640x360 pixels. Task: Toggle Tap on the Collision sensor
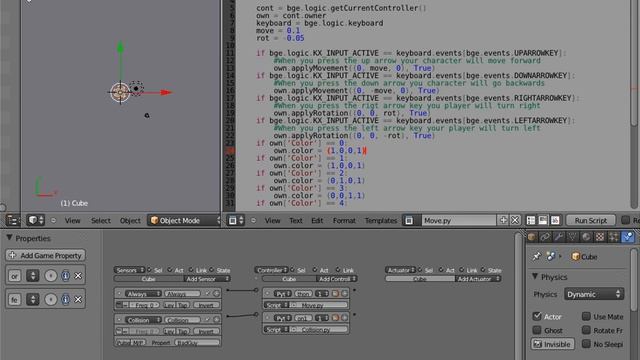click(182, 331)
